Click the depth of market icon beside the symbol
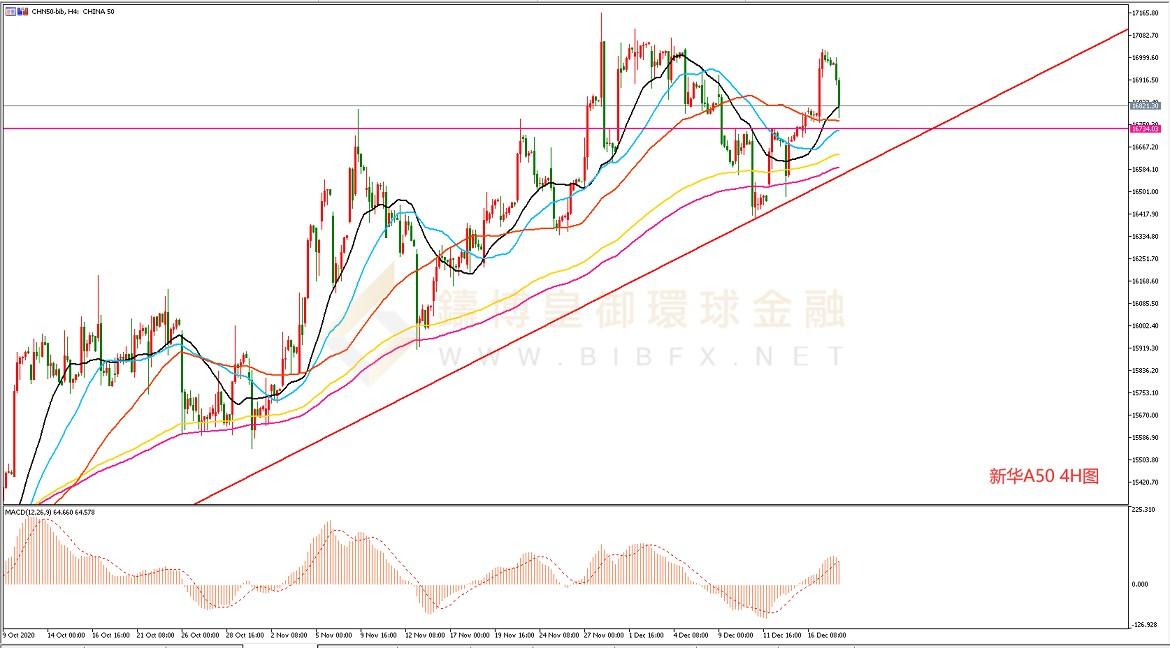Viewport: 1170px width, 648px height. tap(22, 11)
